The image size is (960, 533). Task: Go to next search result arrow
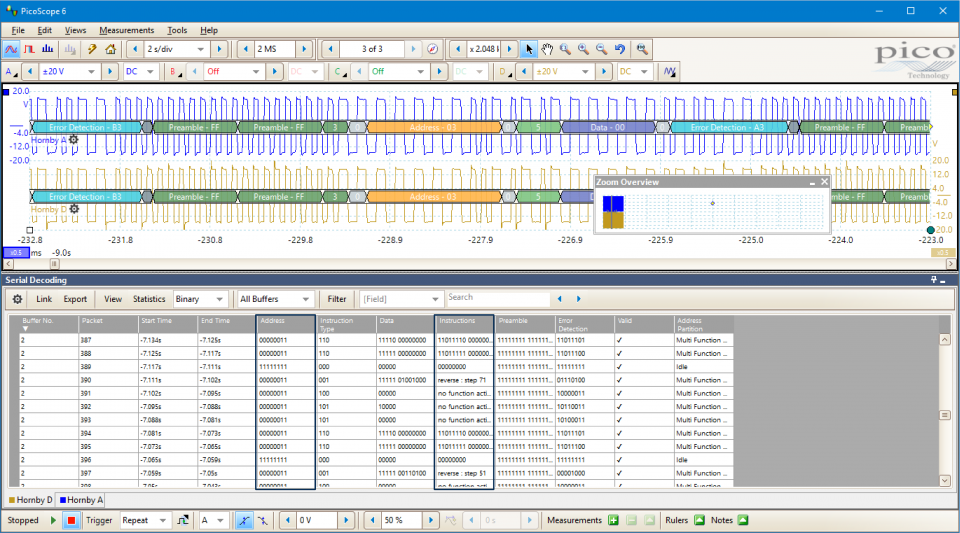(579, 299)
